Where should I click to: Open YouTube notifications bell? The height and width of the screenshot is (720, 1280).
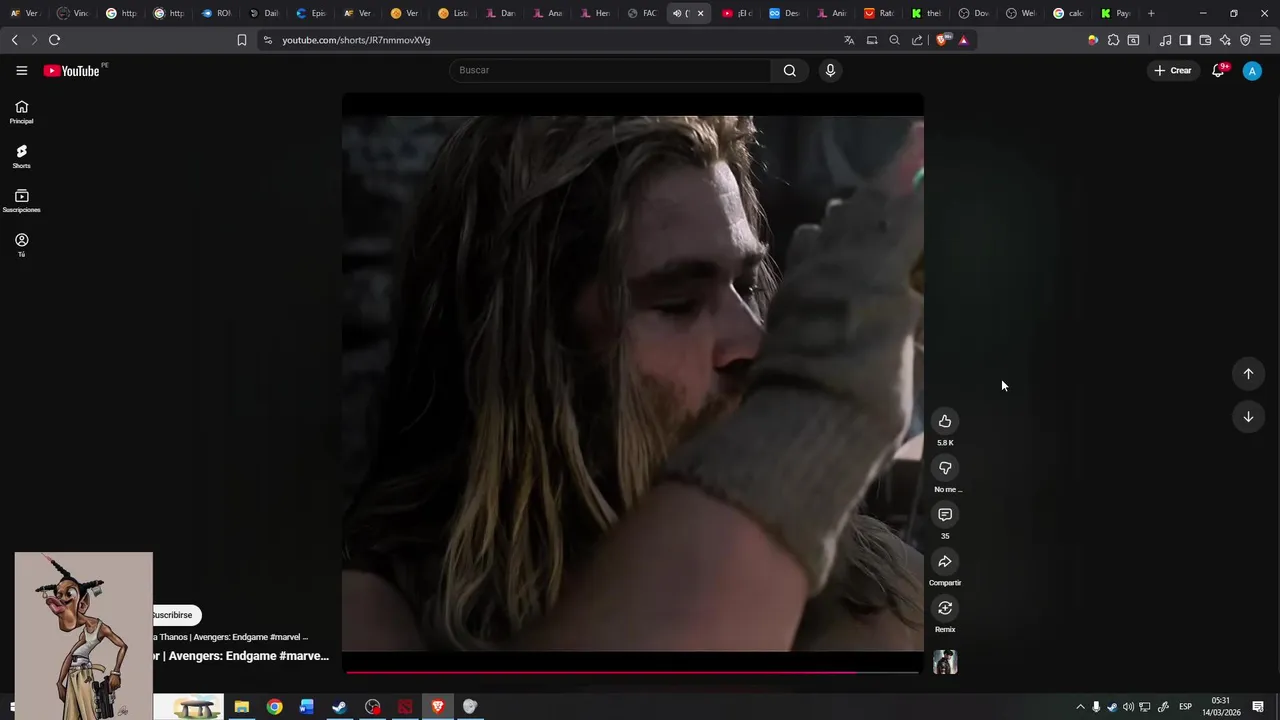point(1218,70)
